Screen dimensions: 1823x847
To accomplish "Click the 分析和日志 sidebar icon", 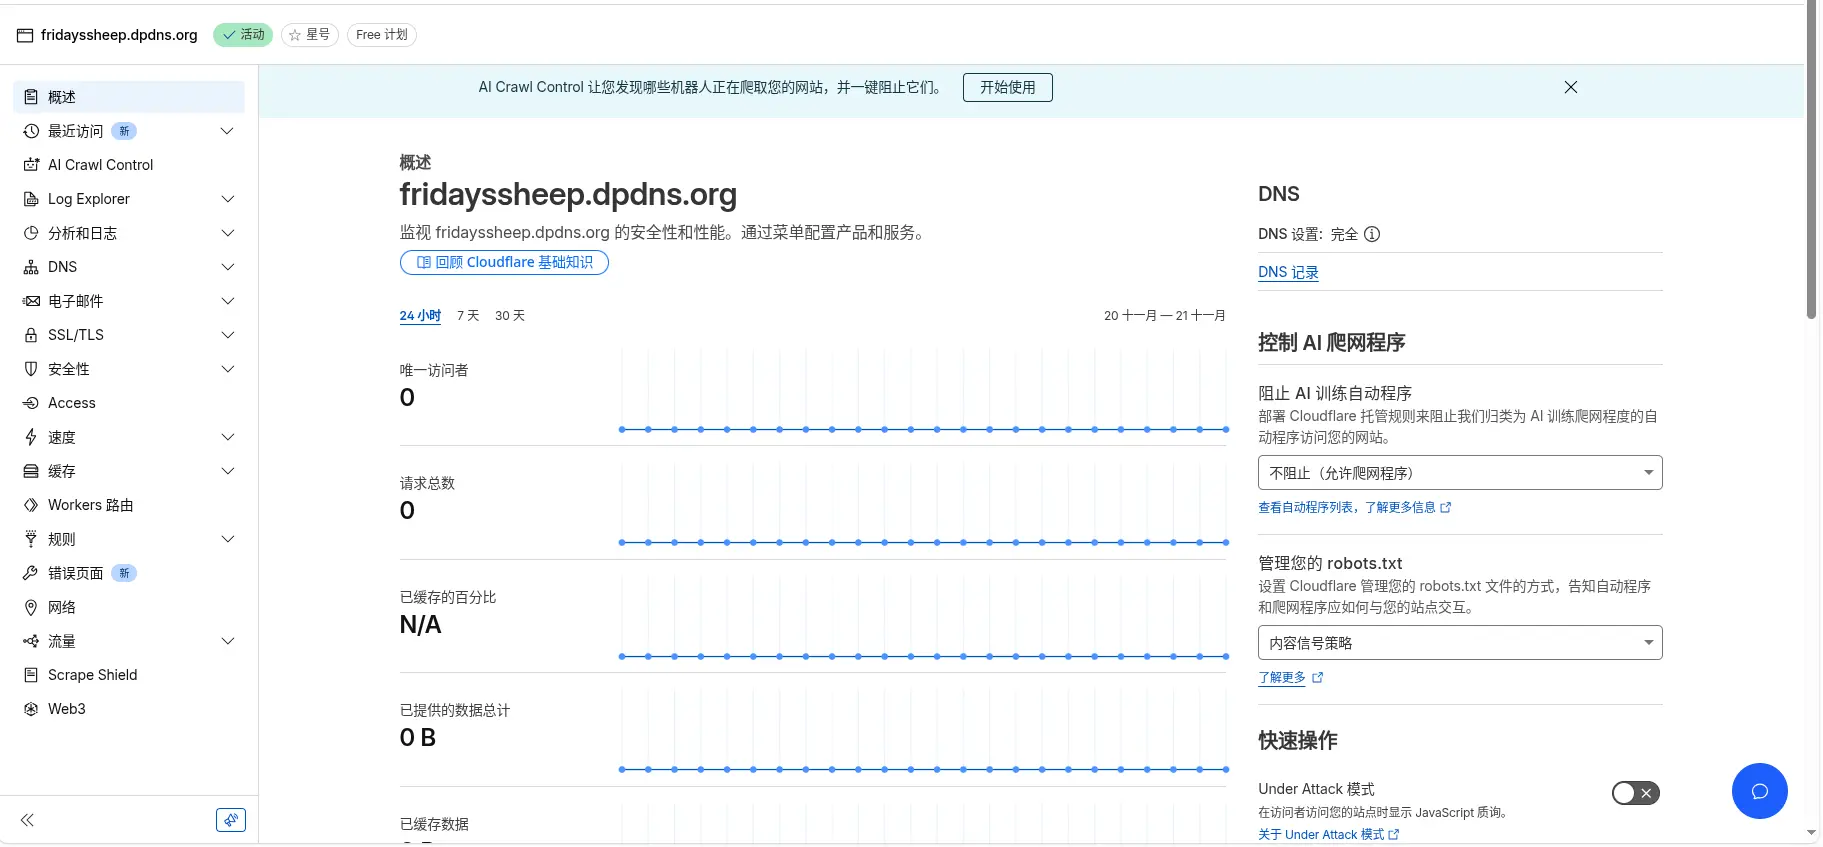I will (x=31, y=233).
